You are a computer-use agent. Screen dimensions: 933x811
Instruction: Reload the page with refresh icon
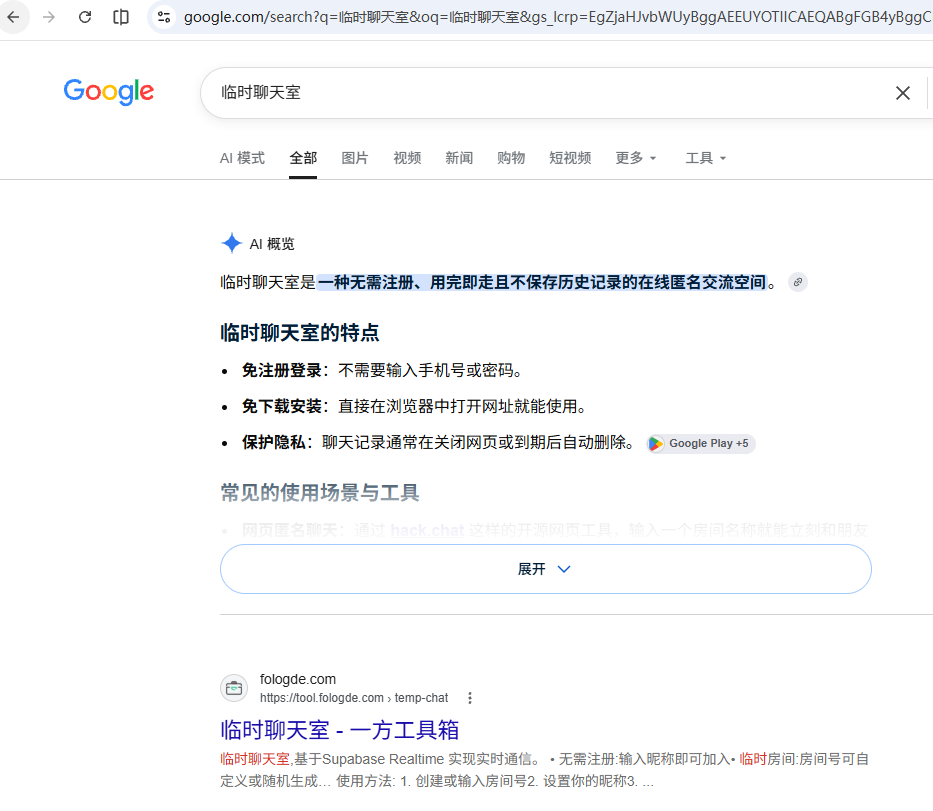coord(85,17)
